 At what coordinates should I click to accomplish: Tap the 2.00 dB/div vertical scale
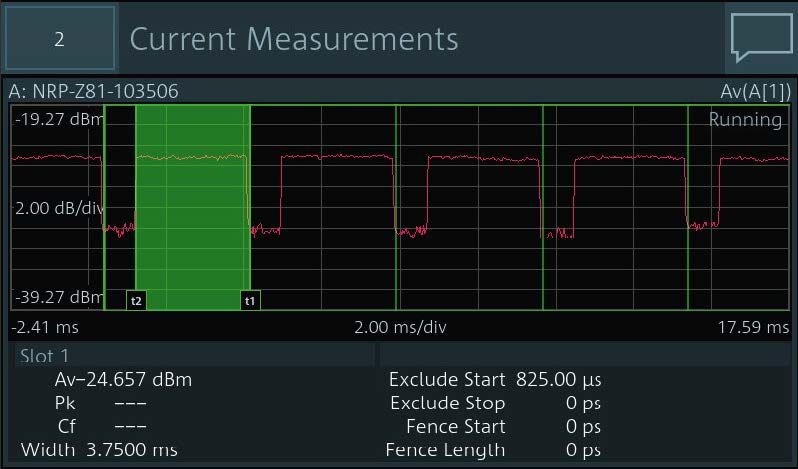pos(59,208)
